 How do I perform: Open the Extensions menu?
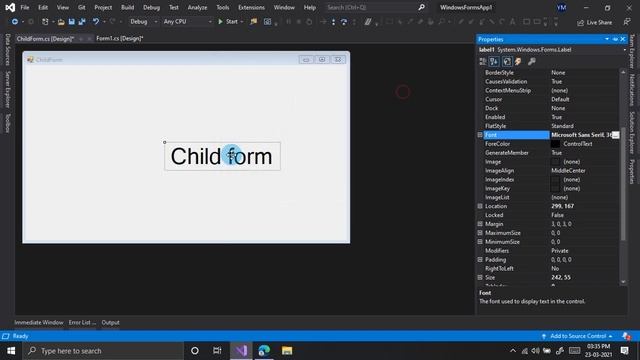tap(251, 7)
